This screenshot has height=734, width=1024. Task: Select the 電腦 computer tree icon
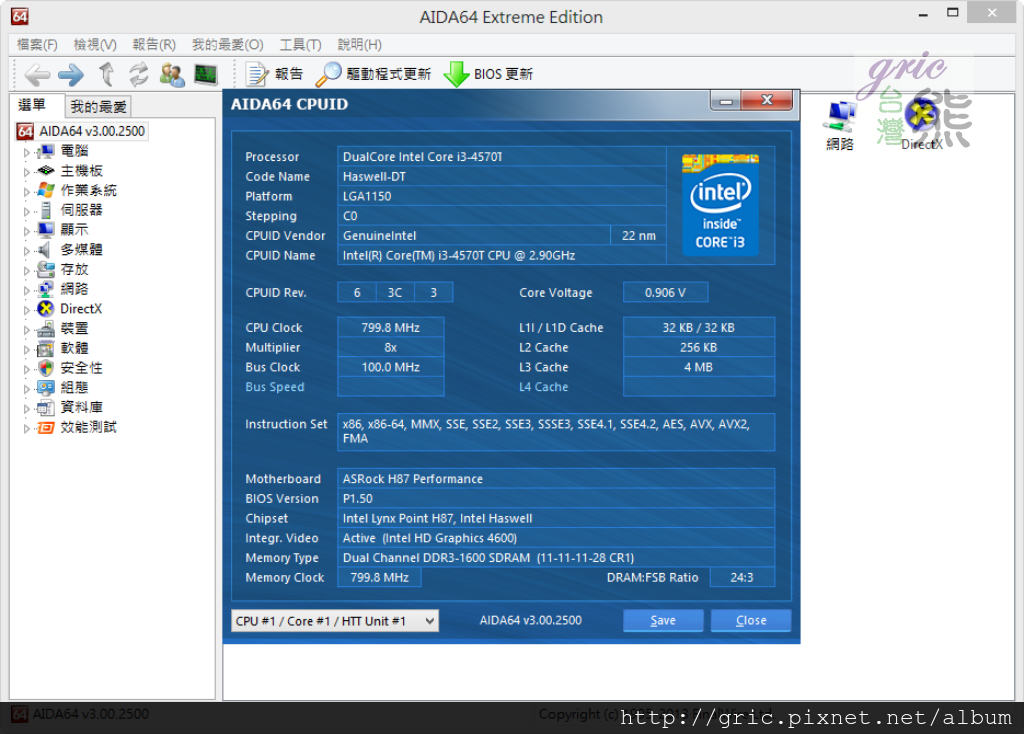click(46, 152)
